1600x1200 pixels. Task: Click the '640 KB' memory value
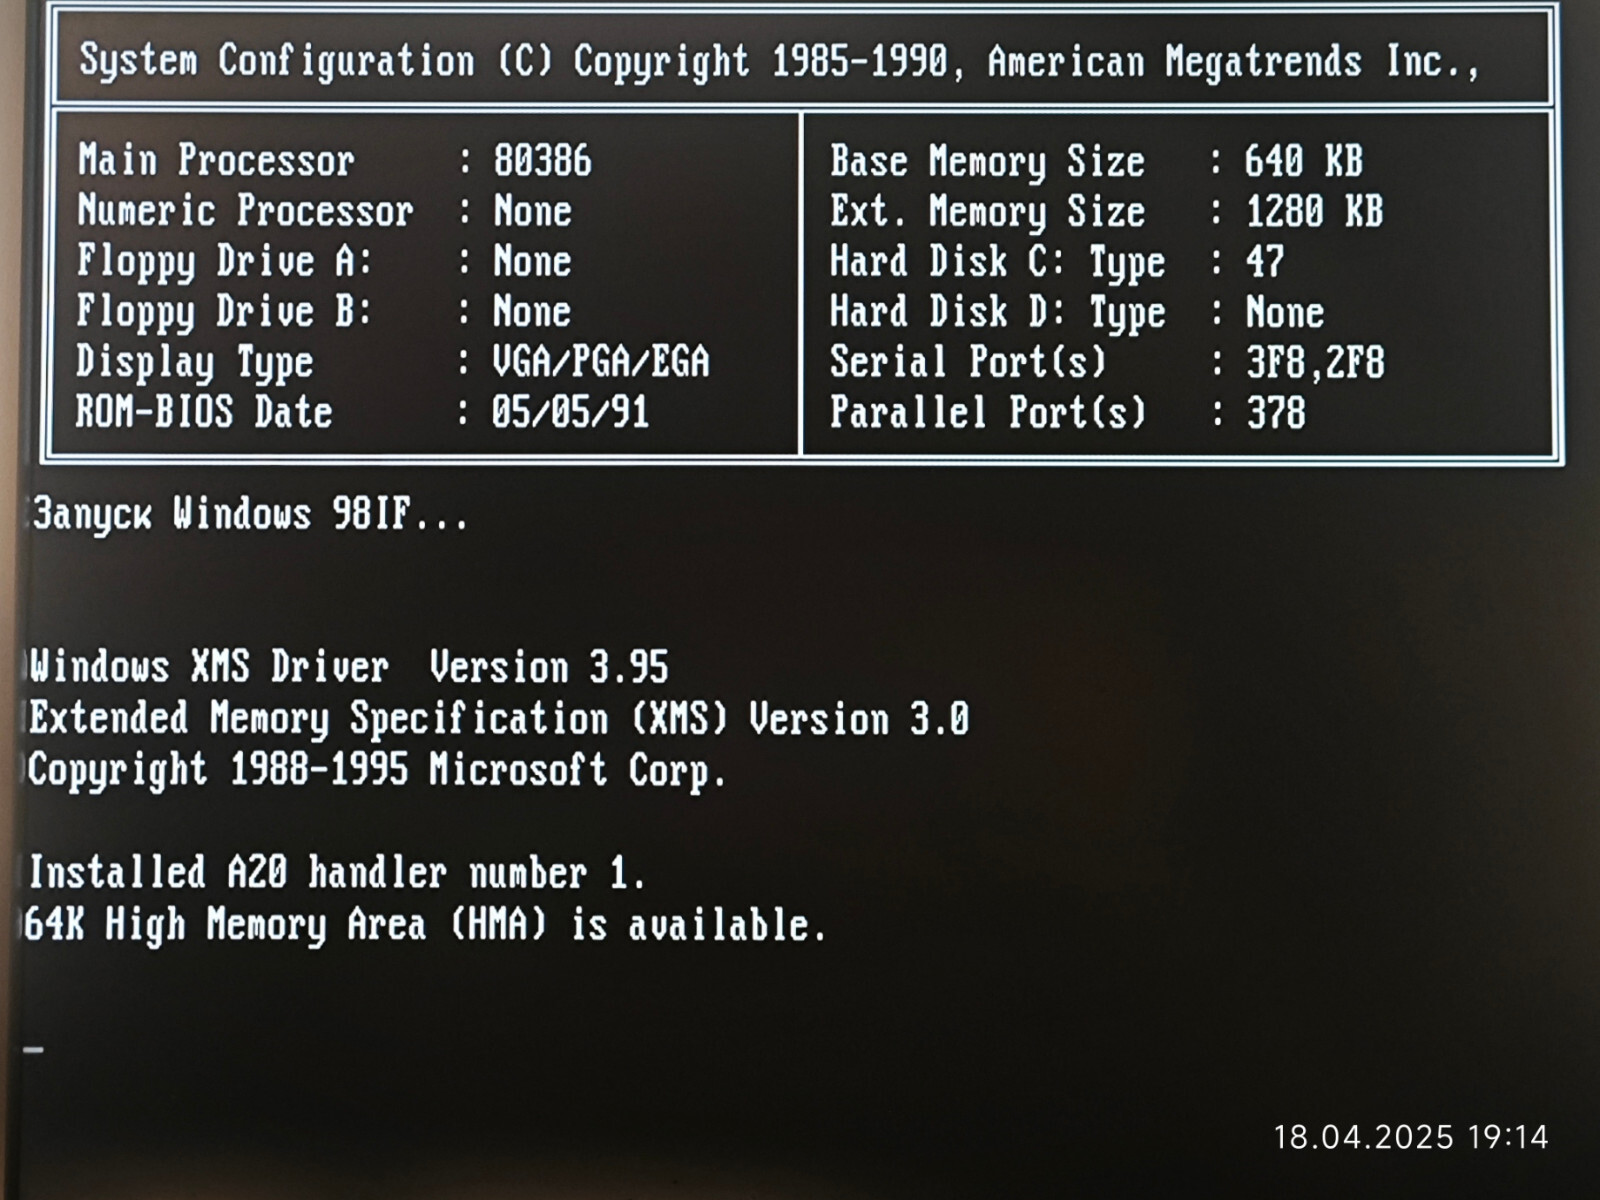click(1304, 161)
